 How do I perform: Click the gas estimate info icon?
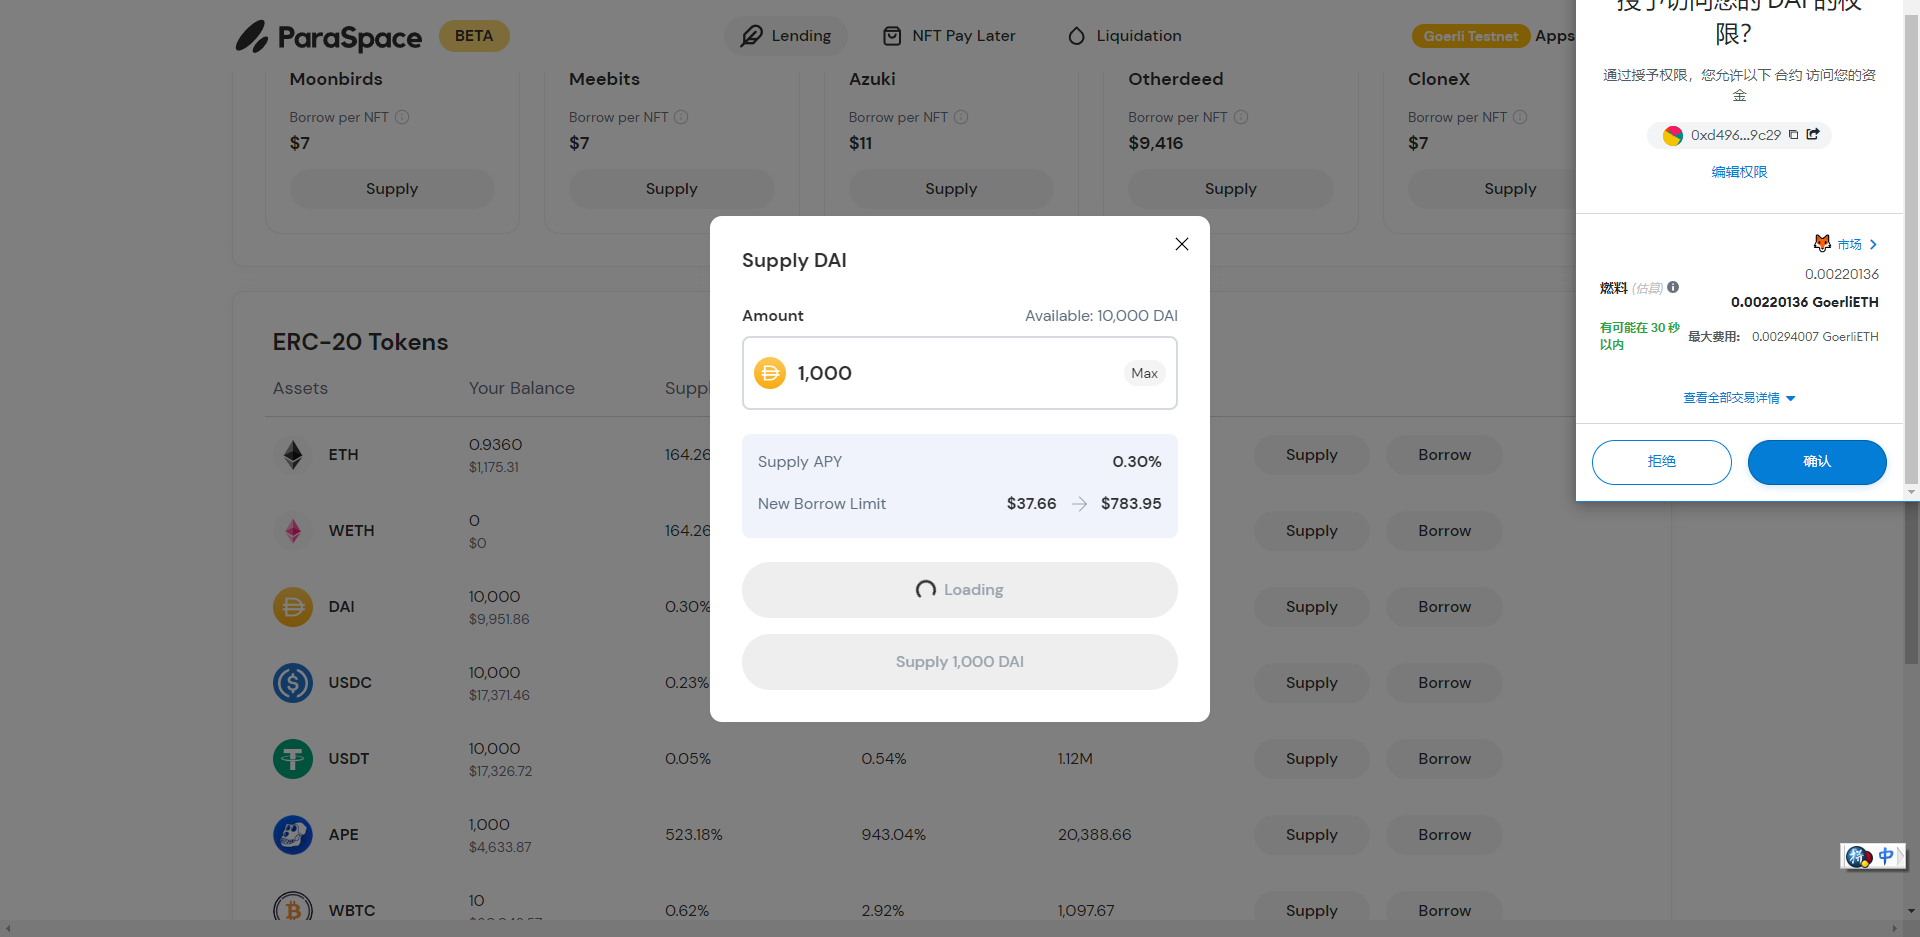point(1673,287)
